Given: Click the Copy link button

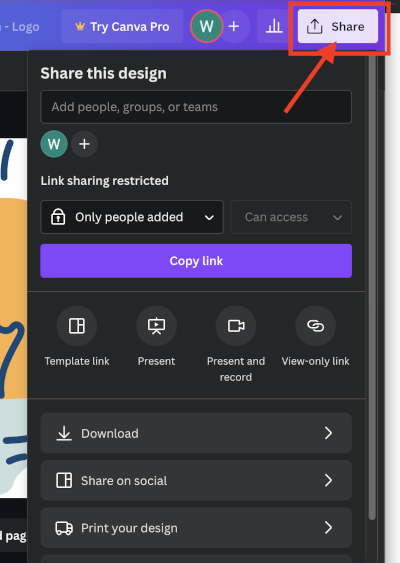Looking at the screenshot, I should (x=196, y=261).
